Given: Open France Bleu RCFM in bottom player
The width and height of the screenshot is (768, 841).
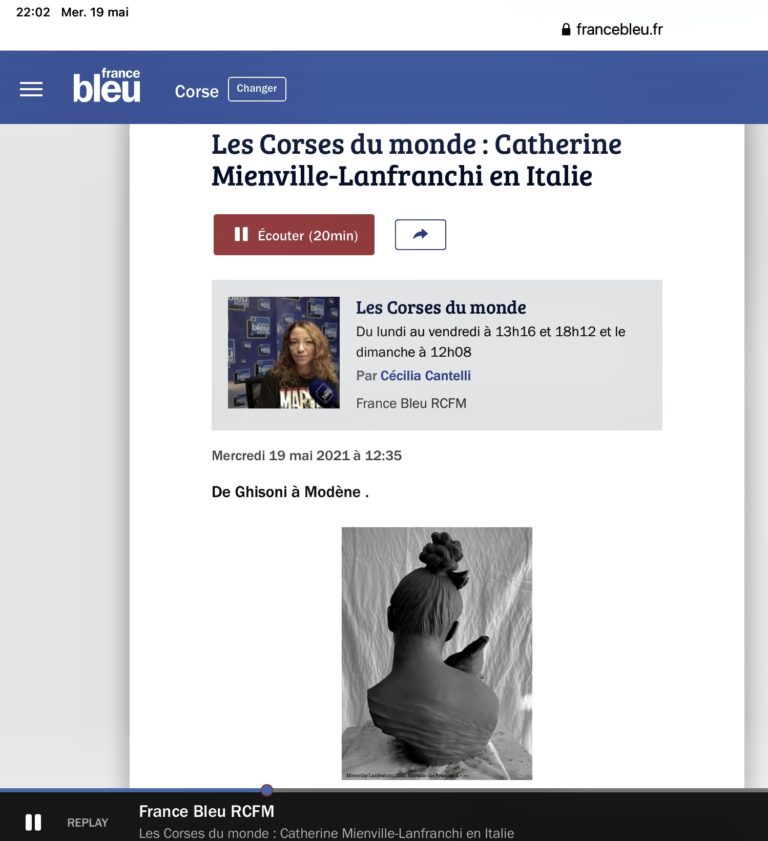Looking at the screenshot, I should [206, 811].
